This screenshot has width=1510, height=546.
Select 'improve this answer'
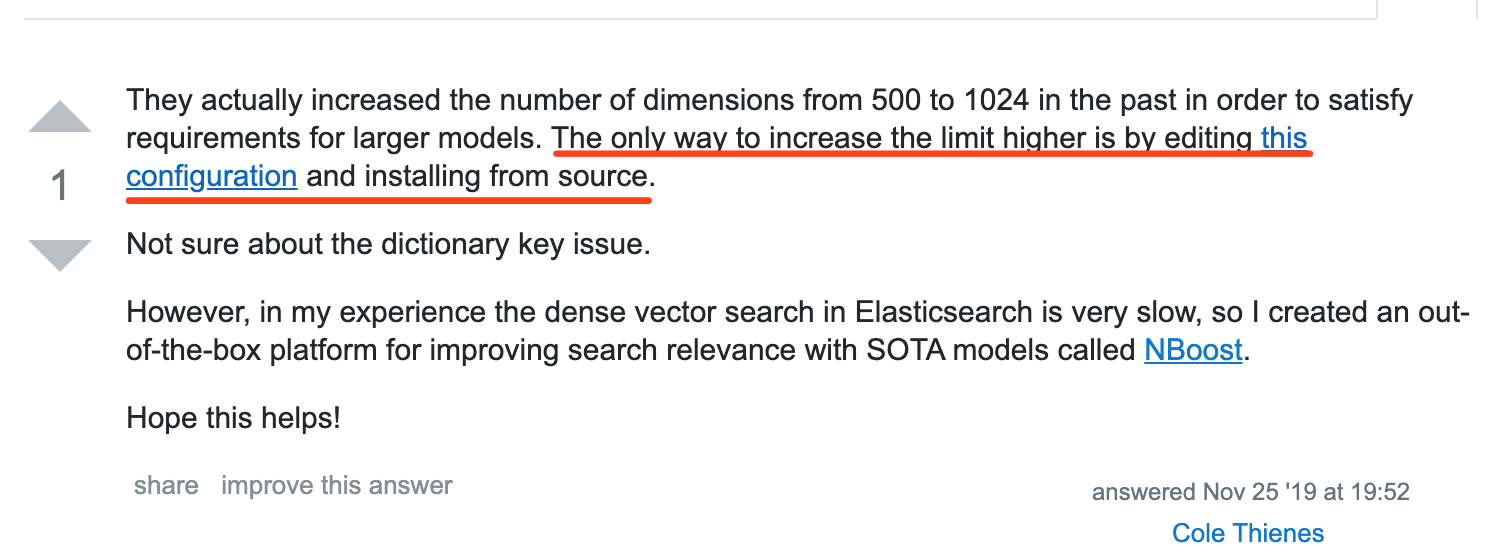[337, 486]
